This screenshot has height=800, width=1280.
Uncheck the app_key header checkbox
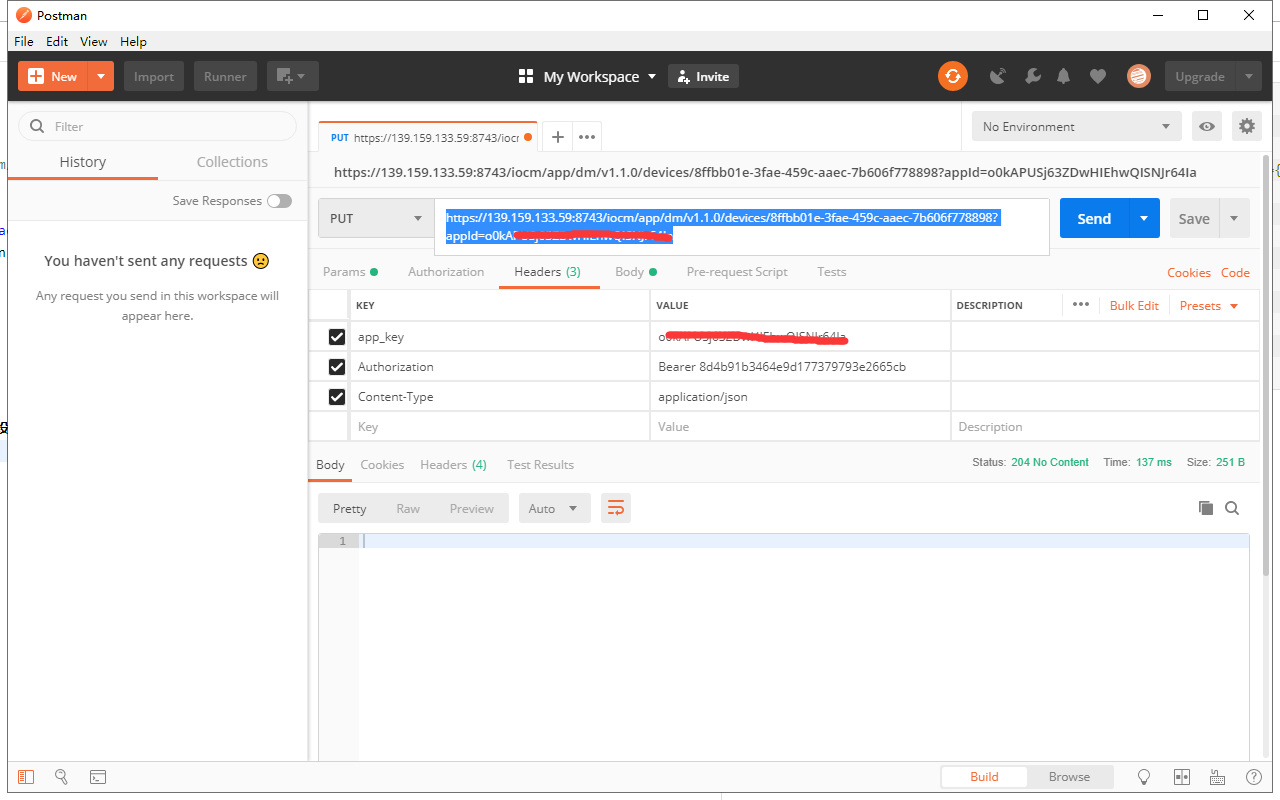pyautogui.click(x=337, y=337)
